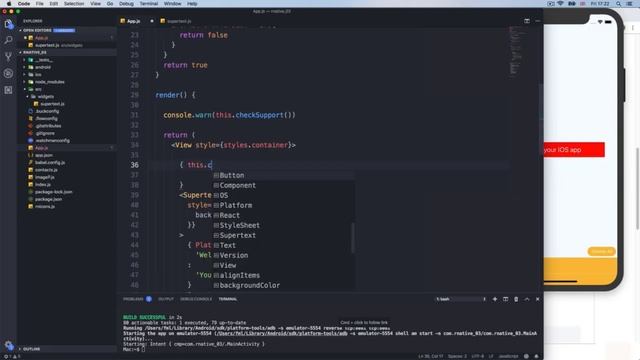This screenshot has width=640, height=360.
Task: Open Spotlight search in macOS menu bar
Action: pyautogui.click(x=619, y=4)
